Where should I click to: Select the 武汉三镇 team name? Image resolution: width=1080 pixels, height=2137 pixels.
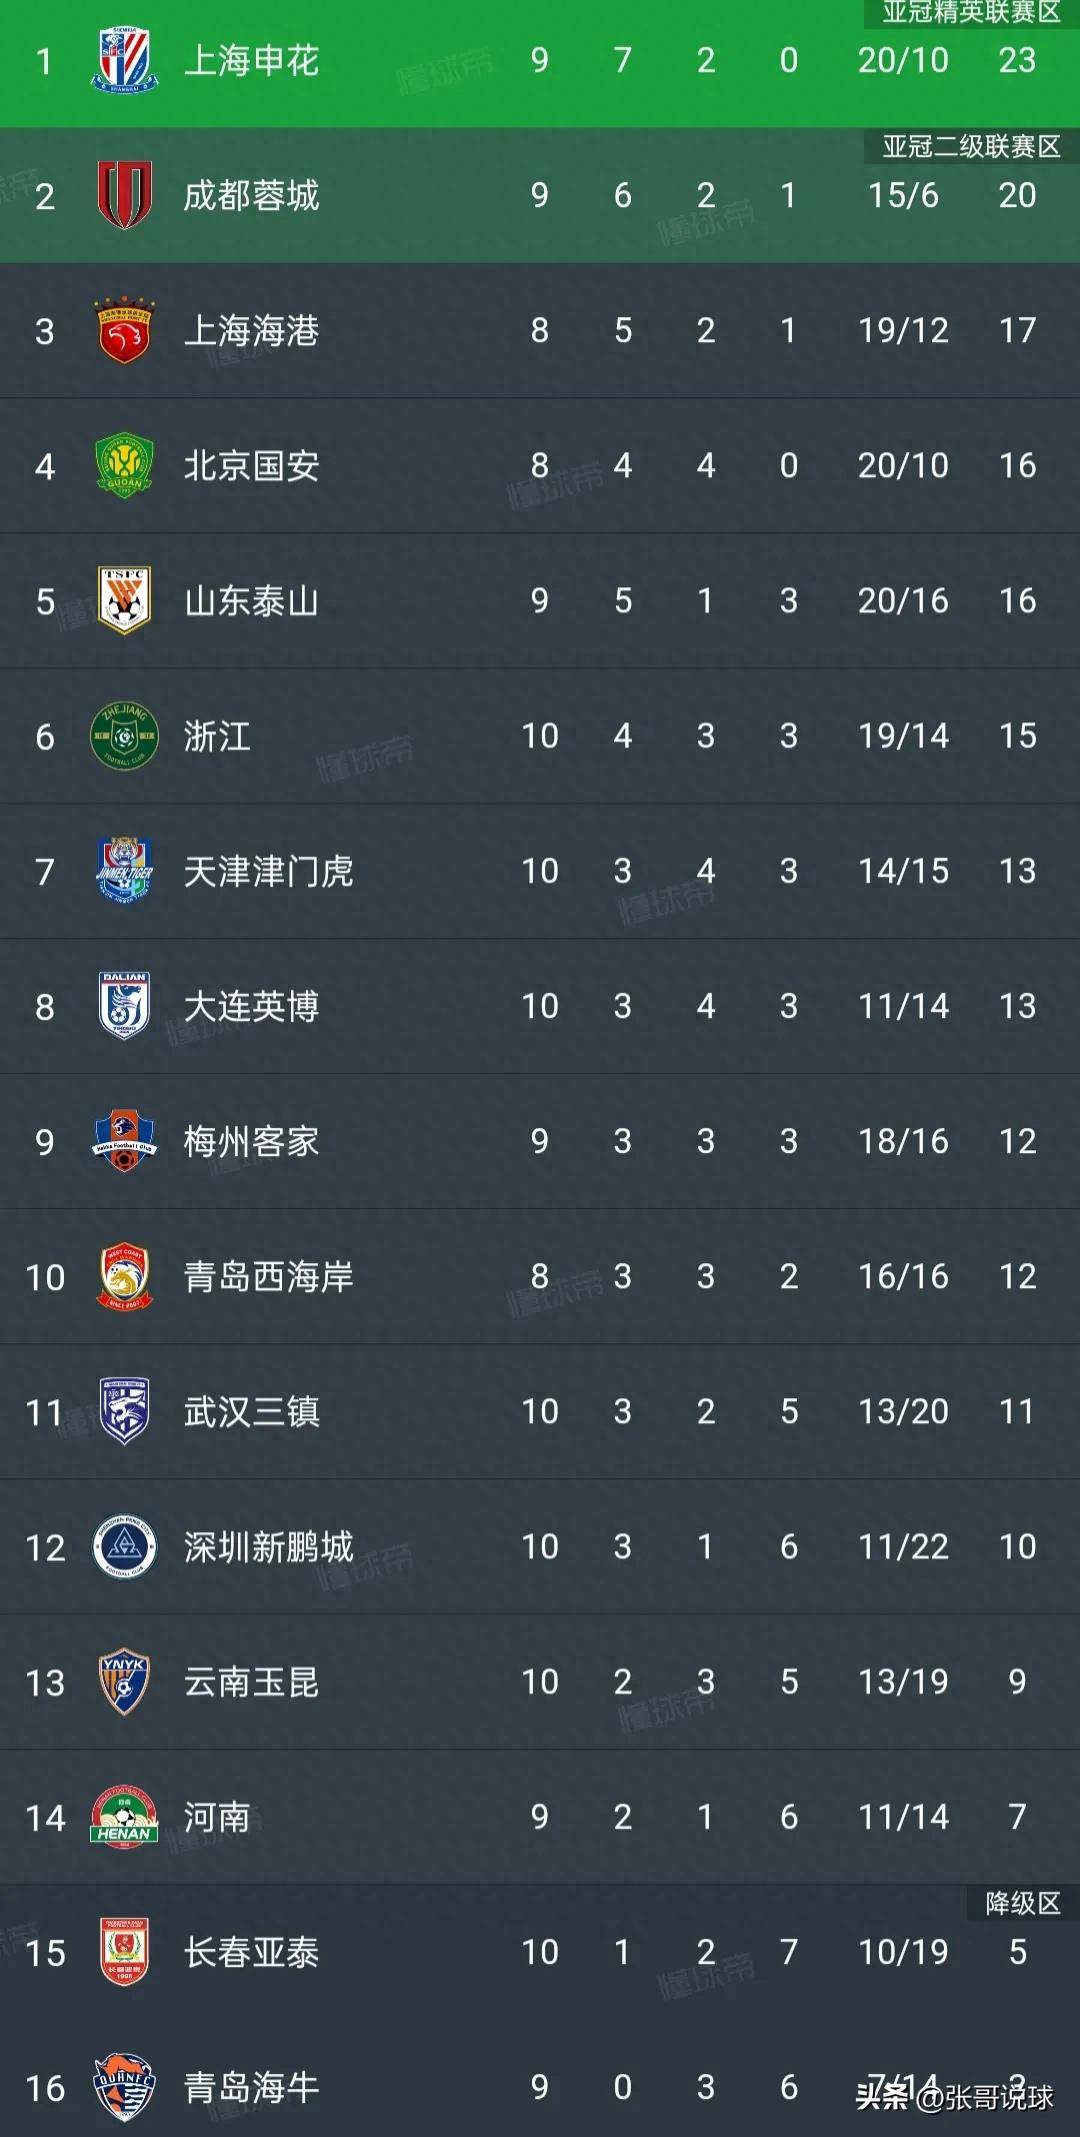pos(251,1412)
